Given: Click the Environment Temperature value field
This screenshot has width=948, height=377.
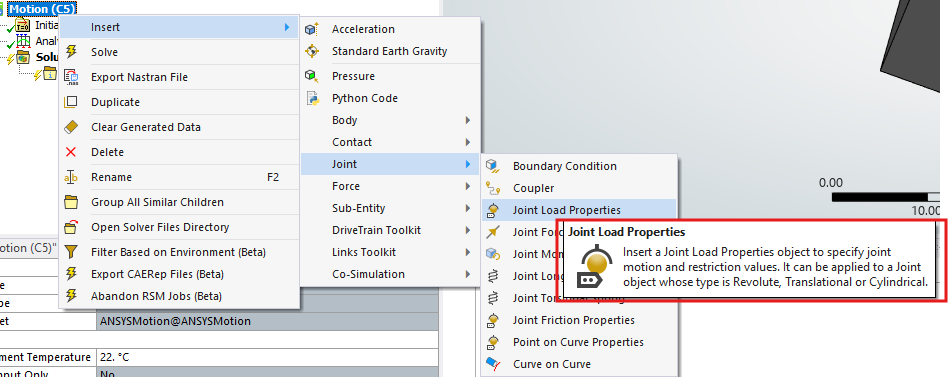Looking at the screenshot, I should (267, 358).
